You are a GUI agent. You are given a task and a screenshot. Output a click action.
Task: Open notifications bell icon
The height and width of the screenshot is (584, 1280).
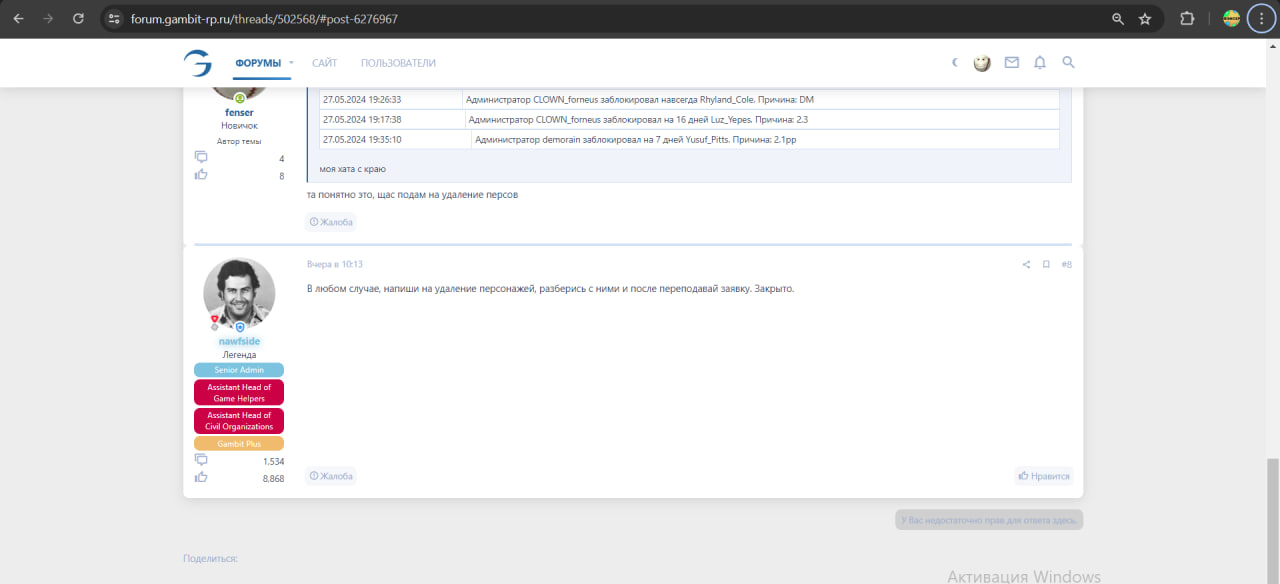pyautogui.click(x=1040, y=62)
